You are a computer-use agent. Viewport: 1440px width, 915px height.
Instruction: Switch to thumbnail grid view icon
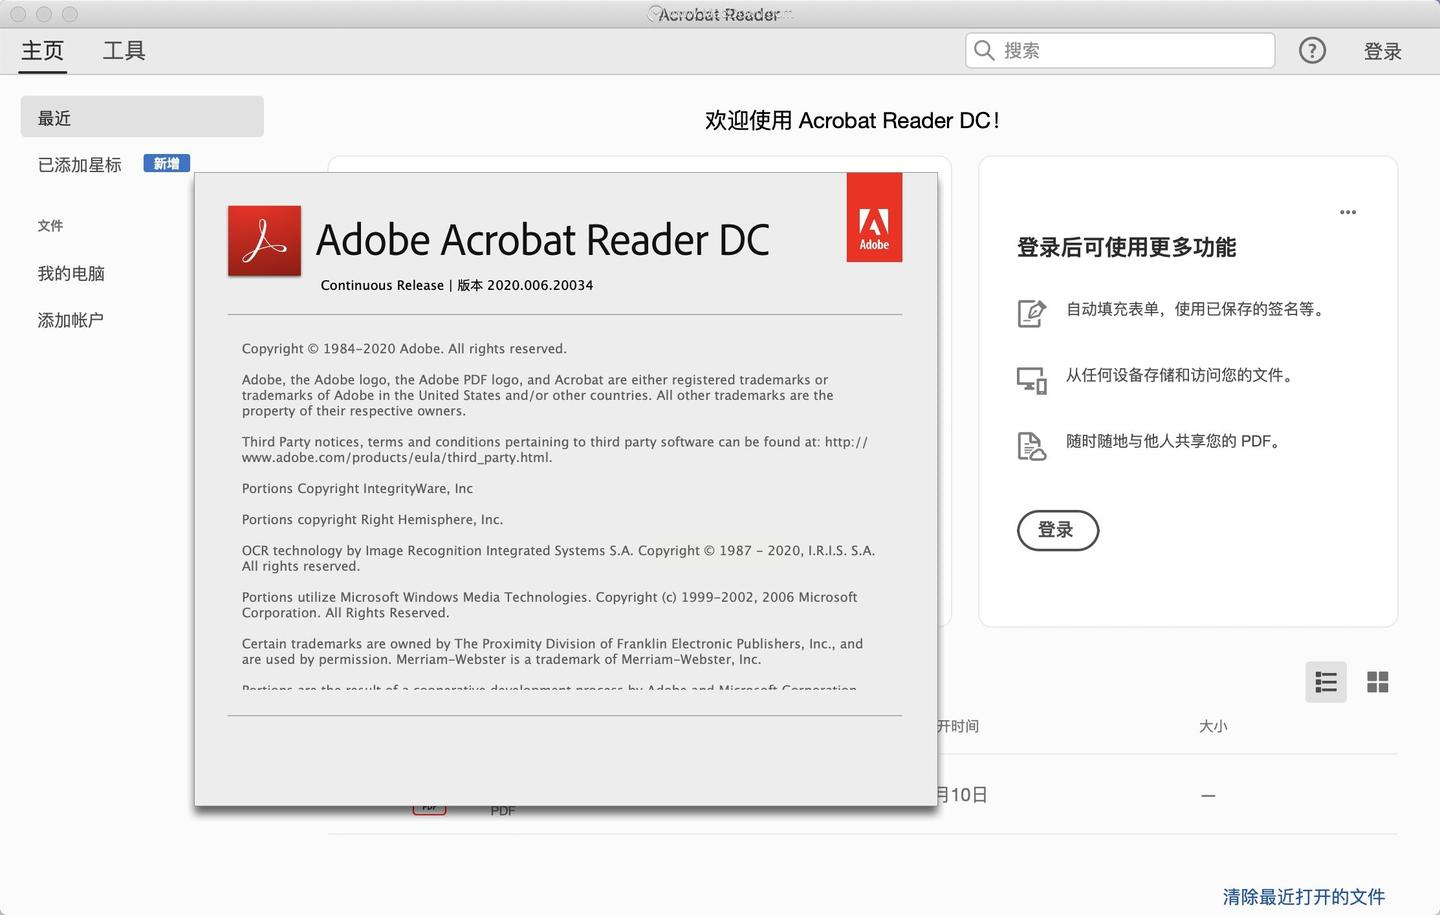click(x=1378, y=682)
